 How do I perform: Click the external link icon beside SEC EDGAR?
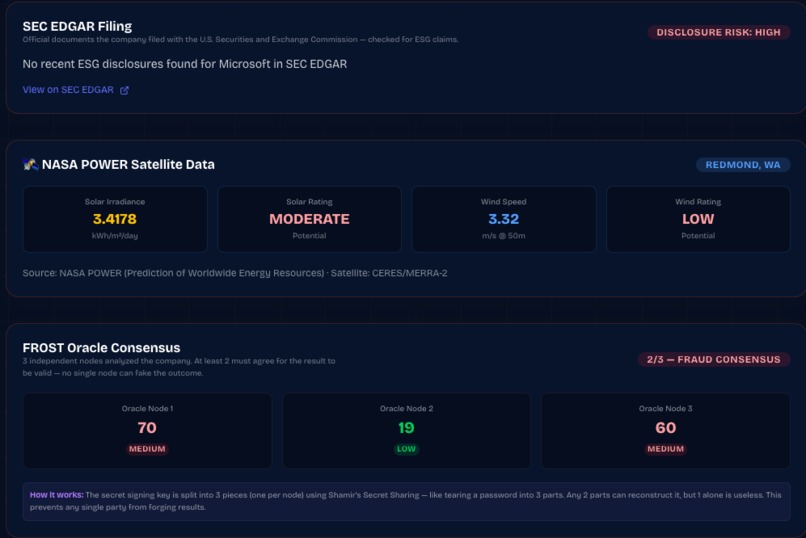(124, 90)
